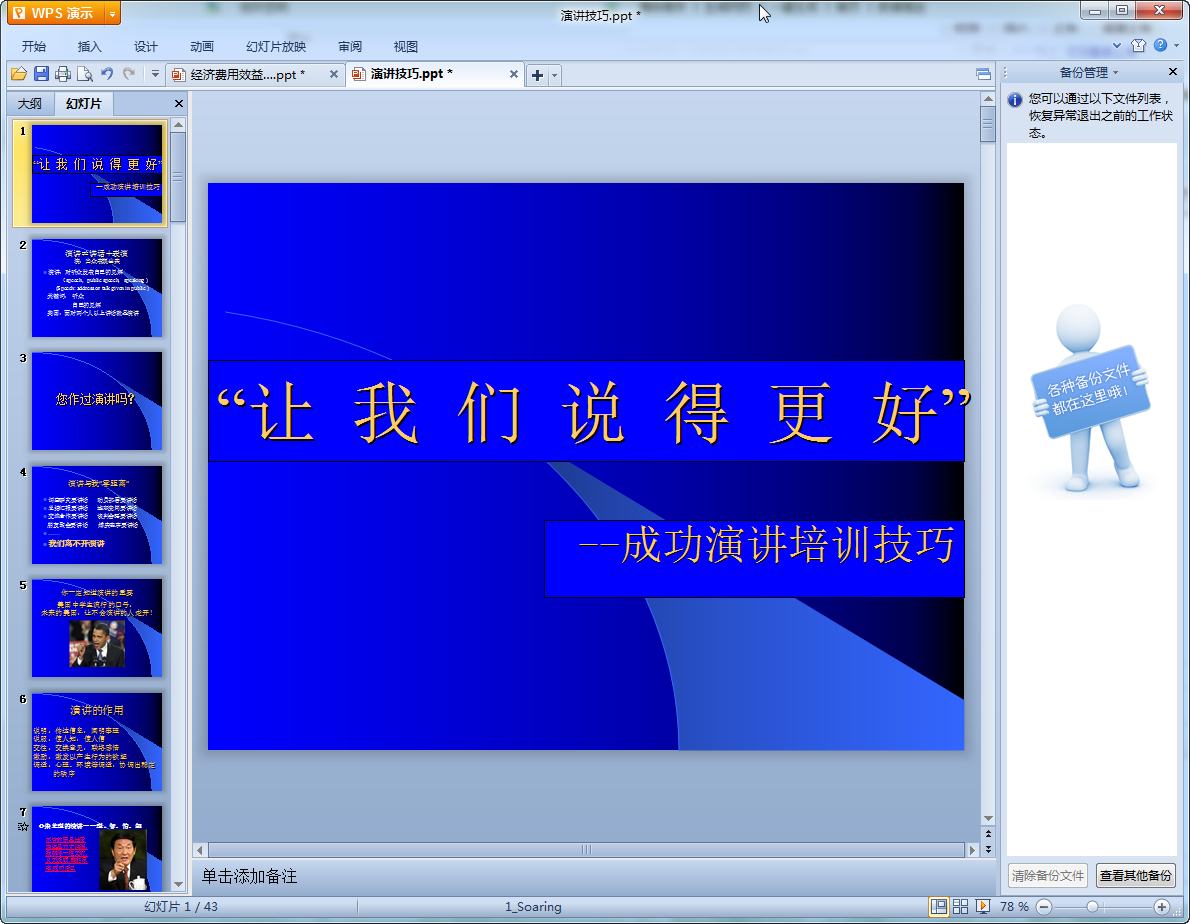Click the window switcher icon above scrollbar
The width and height of the screenshot is (1190, 924).
pos(984,74)
